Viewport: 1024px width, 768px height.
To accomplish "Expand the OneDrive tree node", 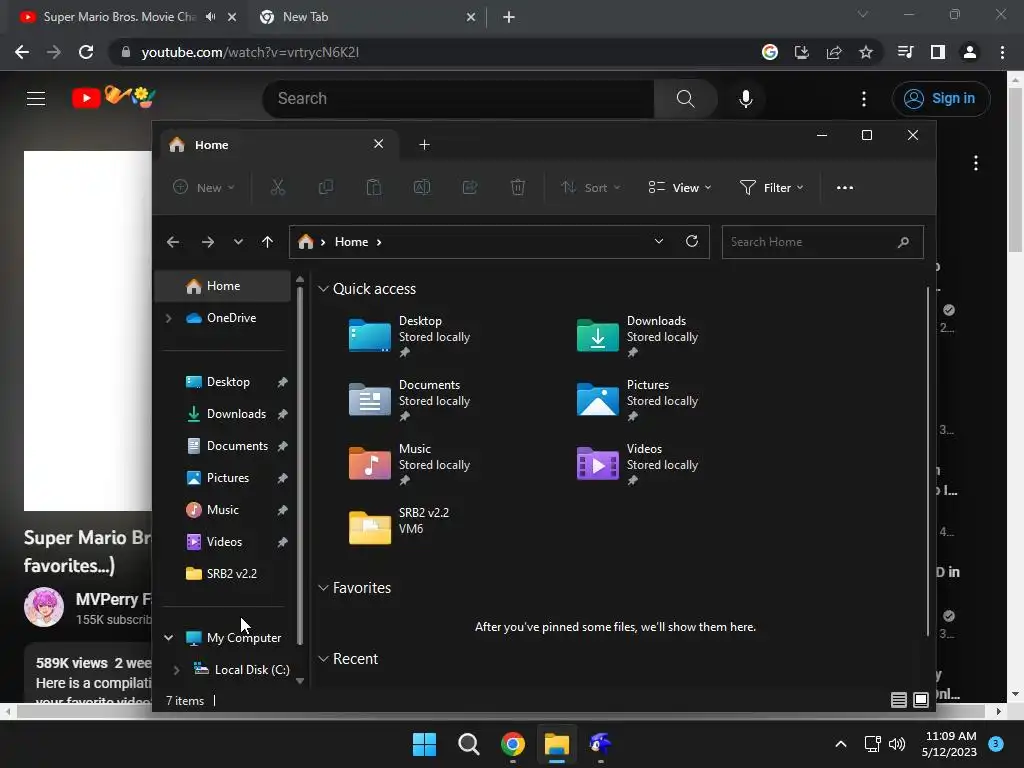I will point(168,318).
